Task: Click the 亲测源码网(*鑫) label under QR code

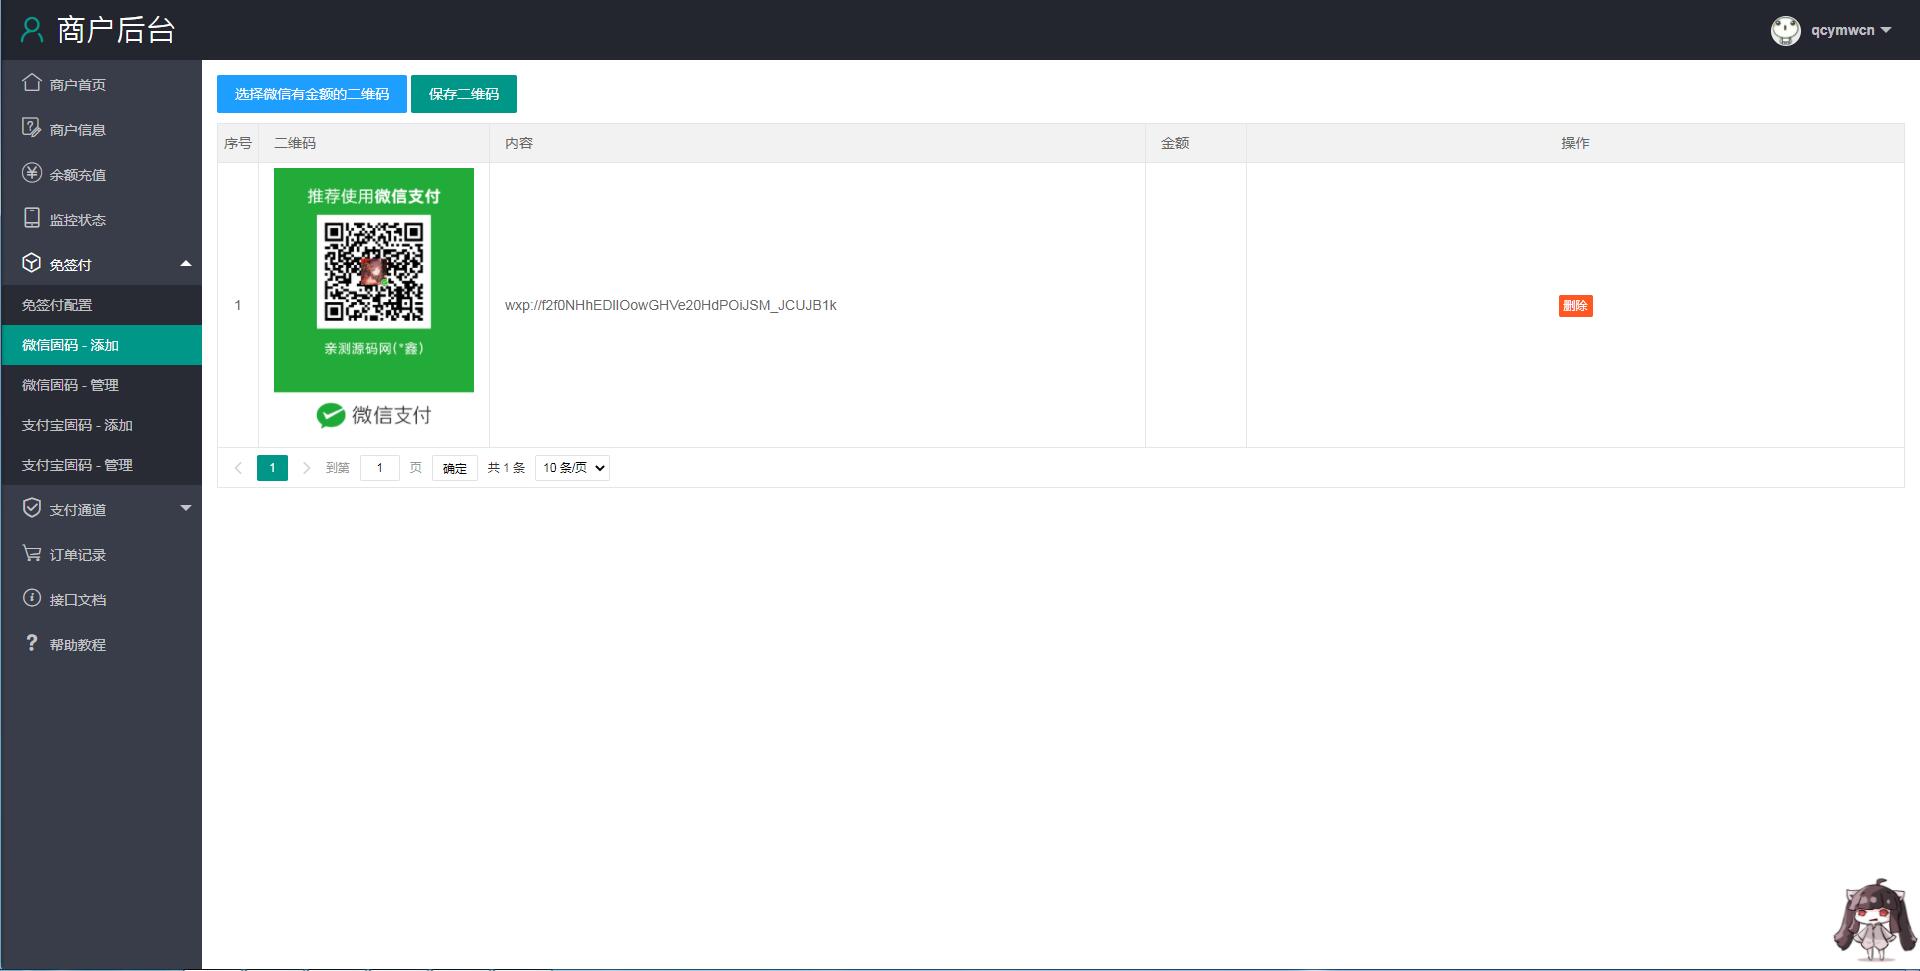Action: (374, 348)
